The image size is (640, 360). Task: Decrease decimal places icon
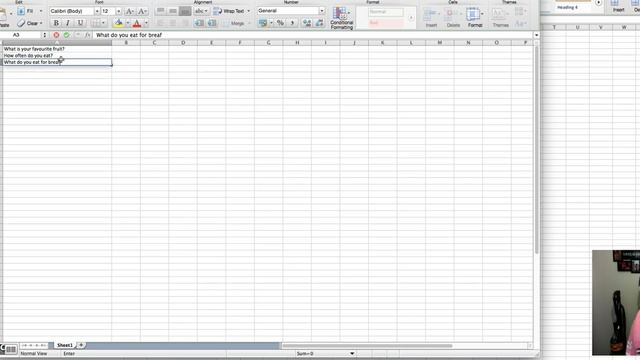click(319, 23)
